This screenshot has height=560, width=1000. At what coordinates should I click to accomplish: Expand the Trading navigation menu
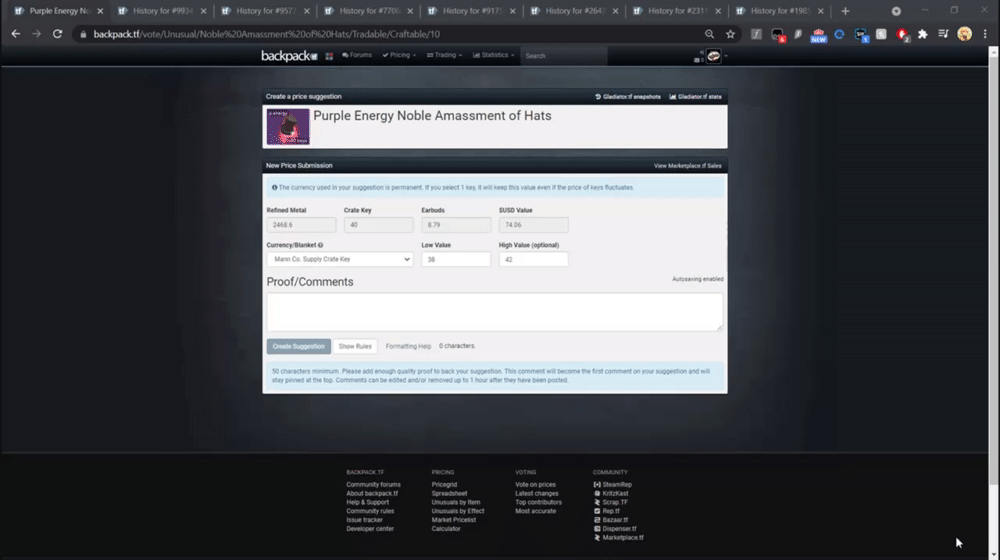tap(445, 55)
